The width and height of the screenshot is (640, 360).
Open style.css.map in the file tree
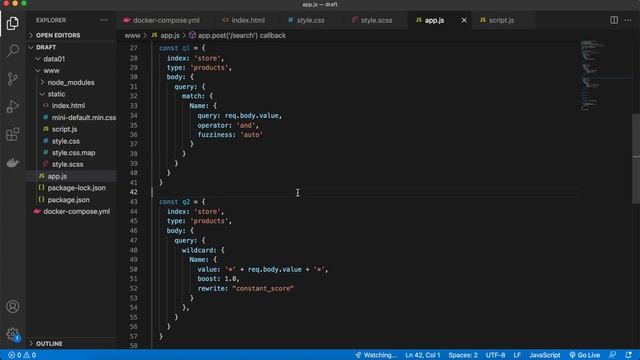click(71, 153)
